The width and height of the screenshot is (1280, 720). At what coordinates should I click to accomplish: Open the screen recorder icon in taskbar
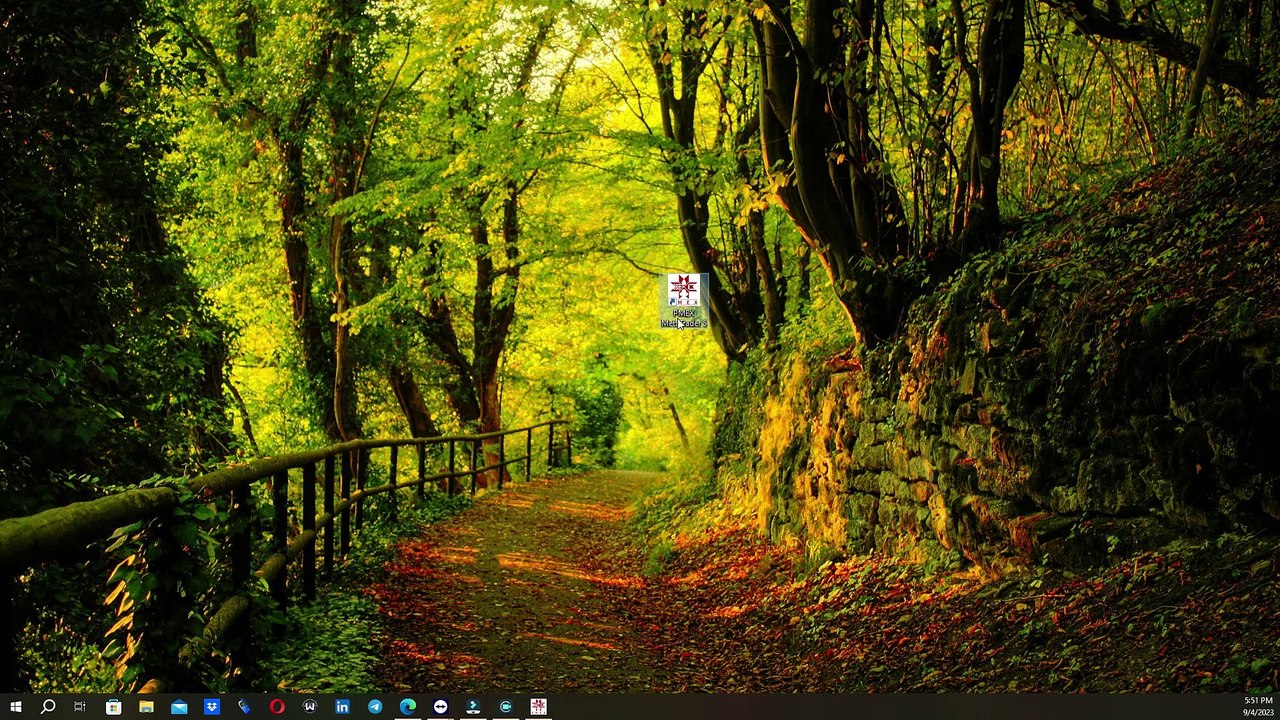click(506, 707)
